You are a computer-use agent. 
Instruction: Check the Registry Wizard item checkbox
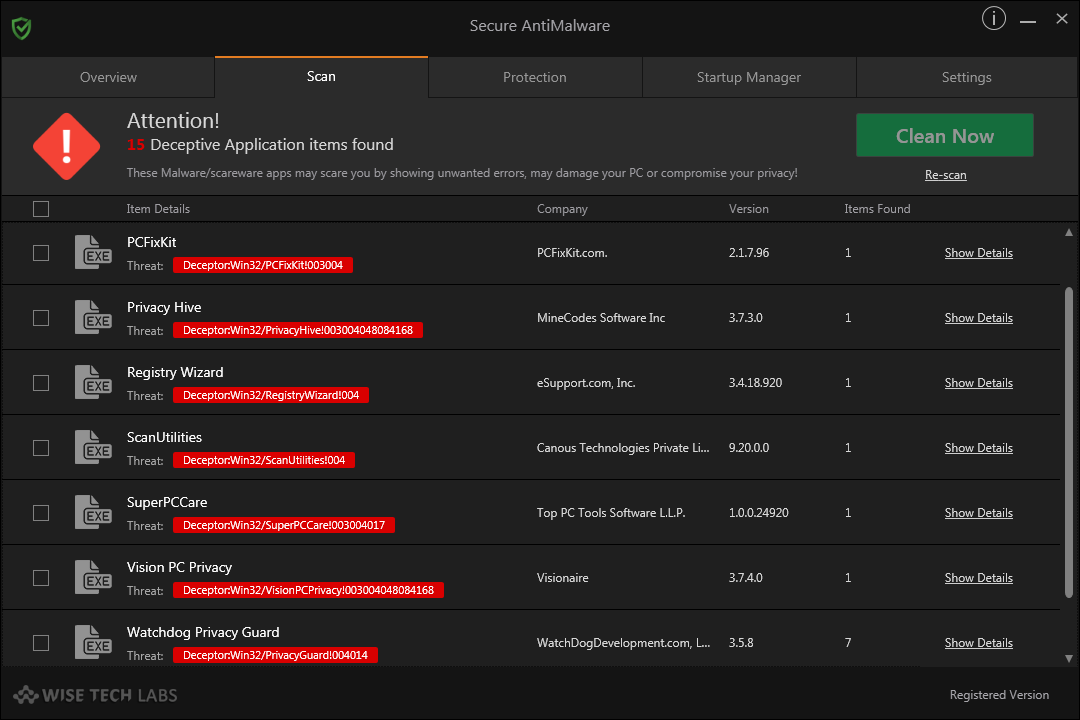pyautogui.click(x=41, y=382)
